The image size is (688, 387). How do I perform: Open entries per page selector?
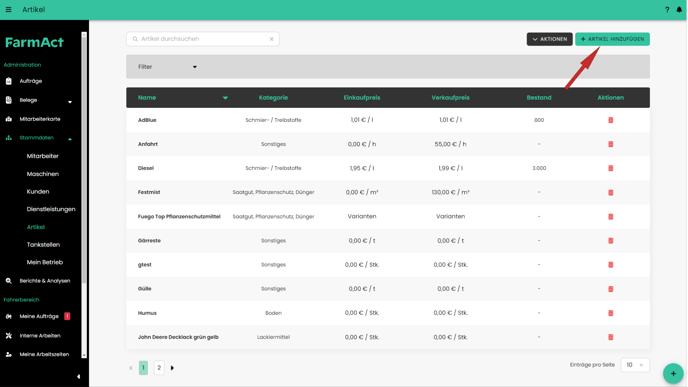pos(635,365)
